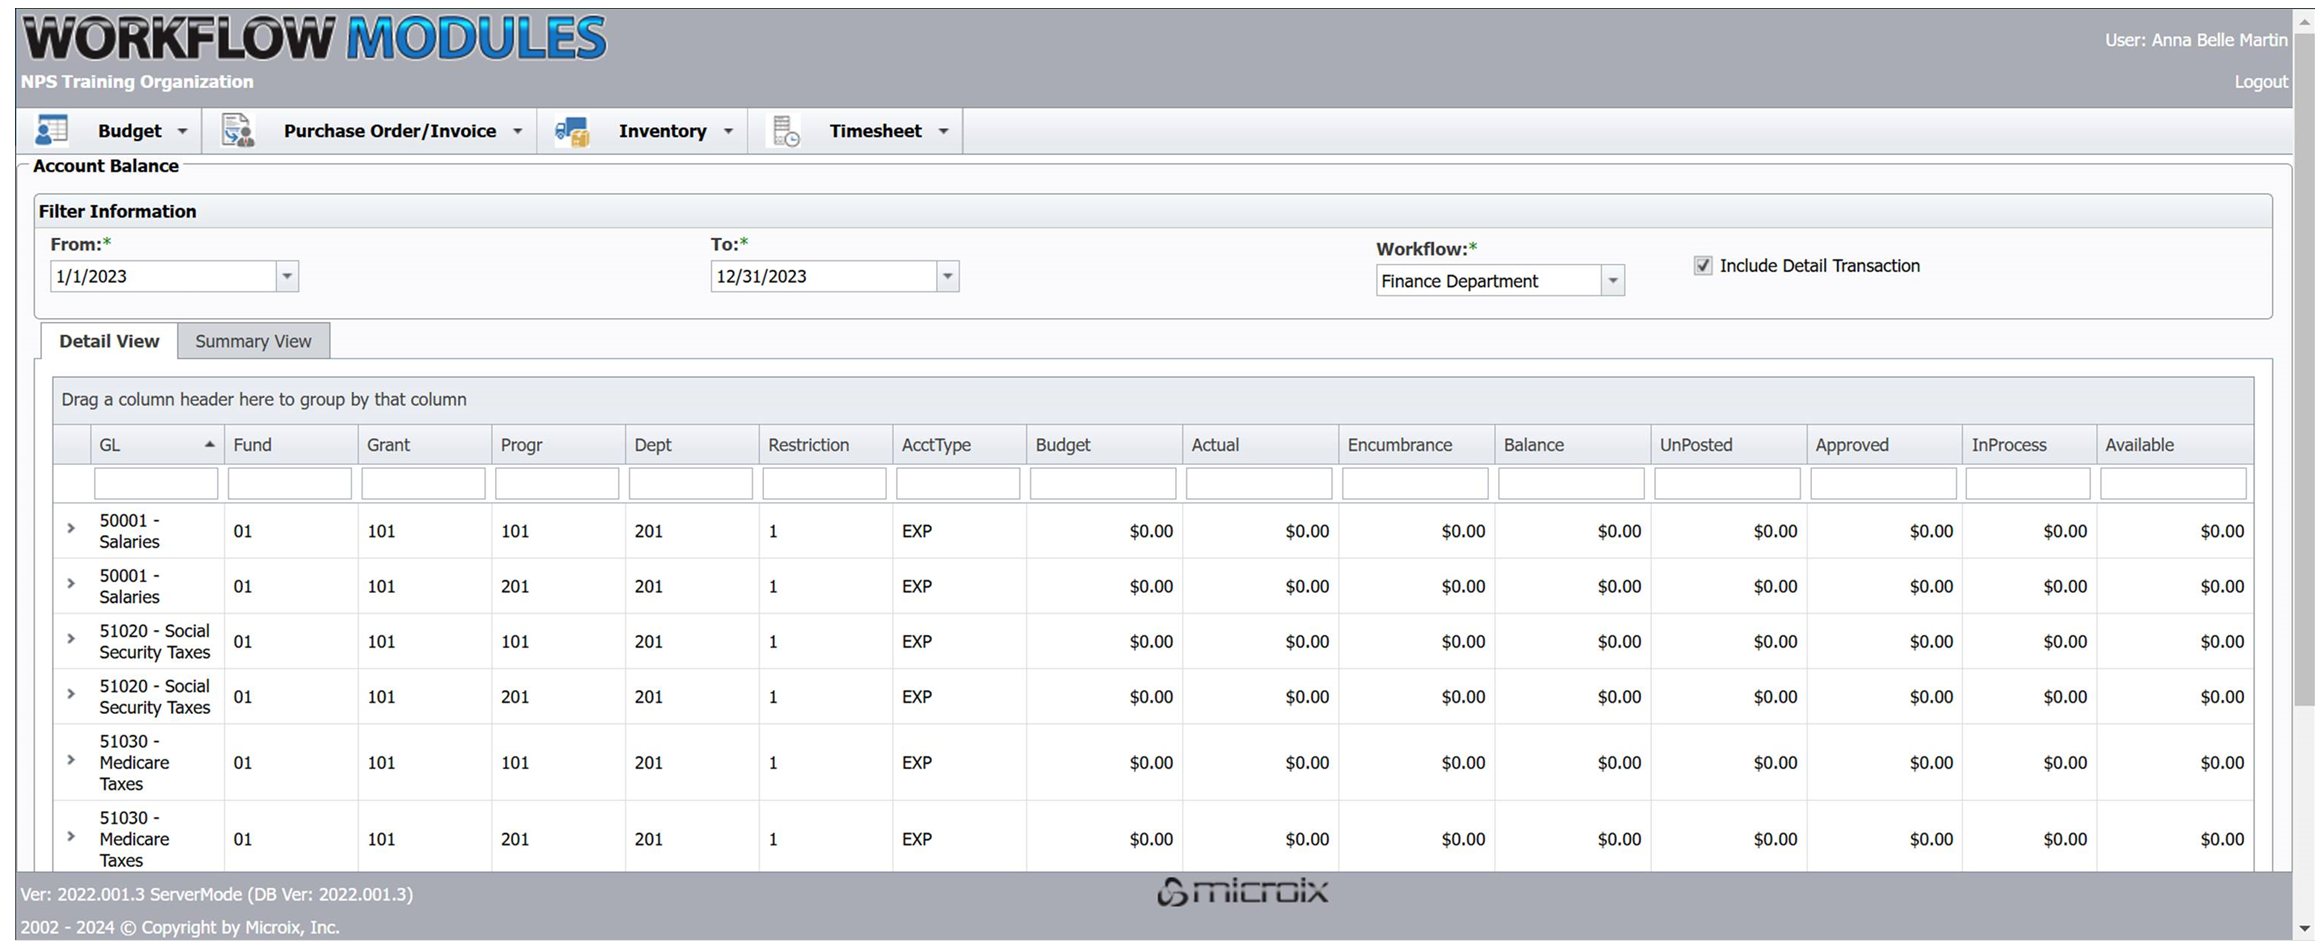Expand the first 51030 Medicare Taxes row

click(71, 760)
